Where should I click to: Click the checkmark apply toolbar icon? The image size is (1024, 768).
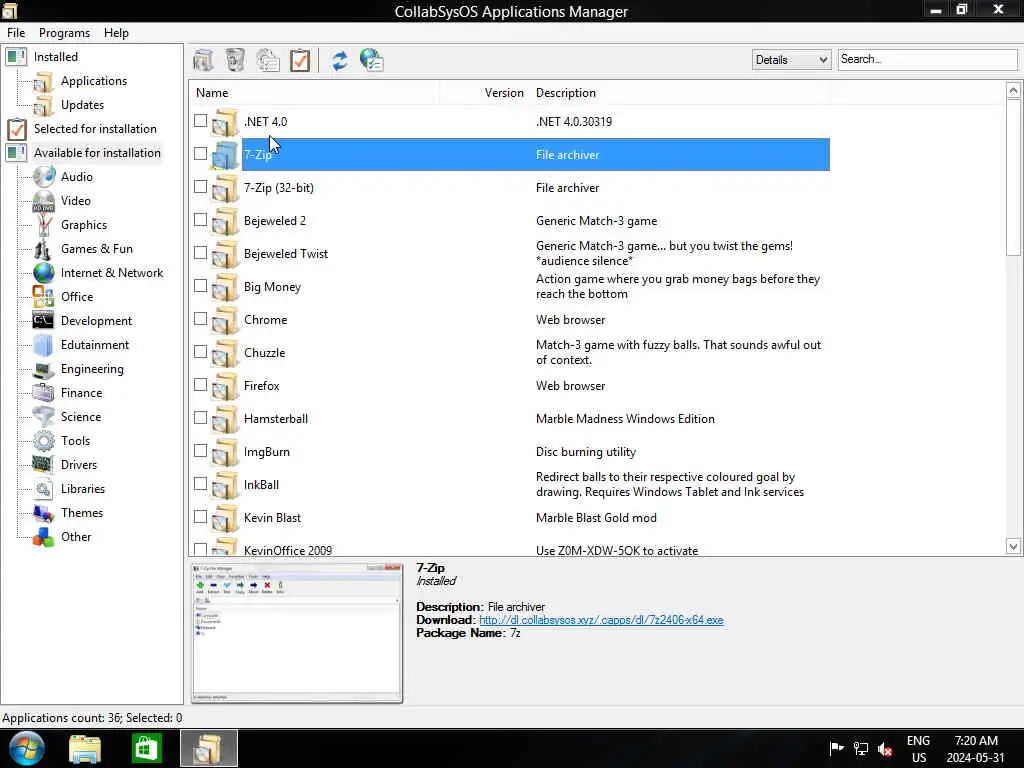(x=300, y=60)
